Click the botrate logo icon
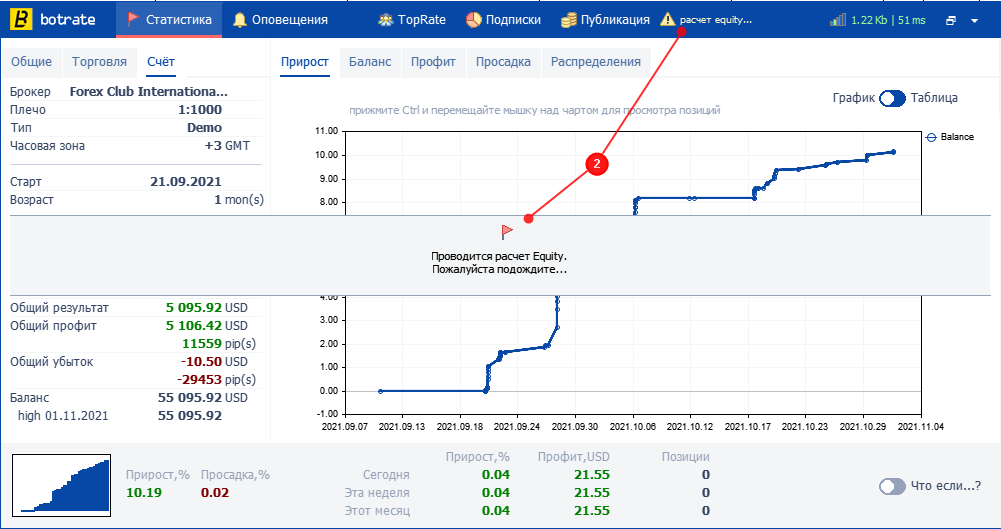Viewport: 1001px width, 529px height. click(24, 20)
